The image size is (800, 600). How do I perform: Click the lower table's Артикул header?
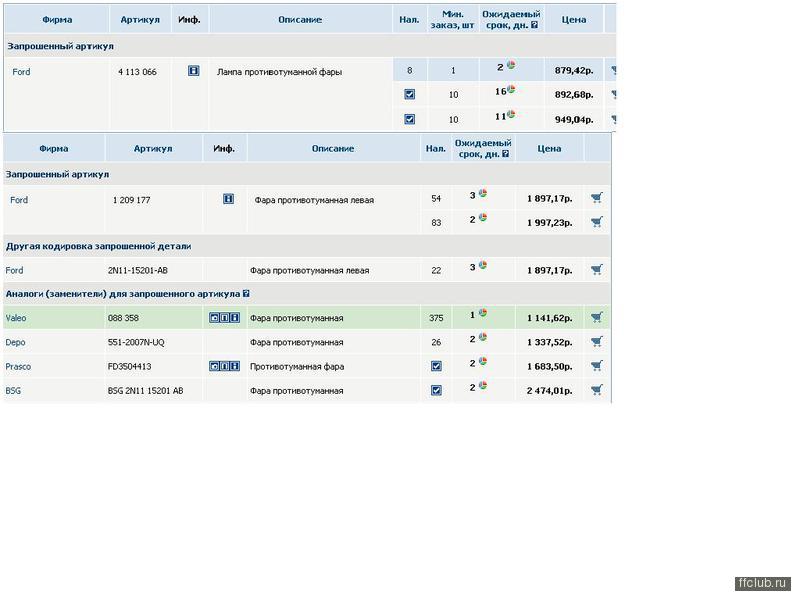[x=153, y=148]
